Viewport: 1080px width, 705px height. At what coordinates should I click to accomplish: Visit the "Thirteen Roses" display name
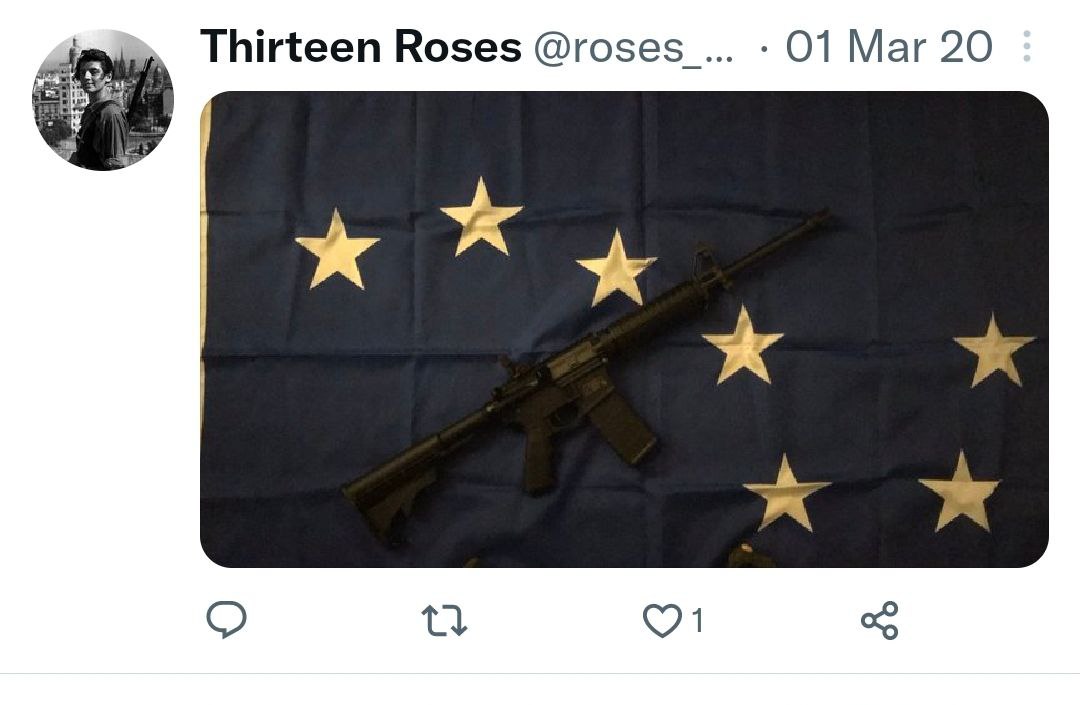coord(360,47)
